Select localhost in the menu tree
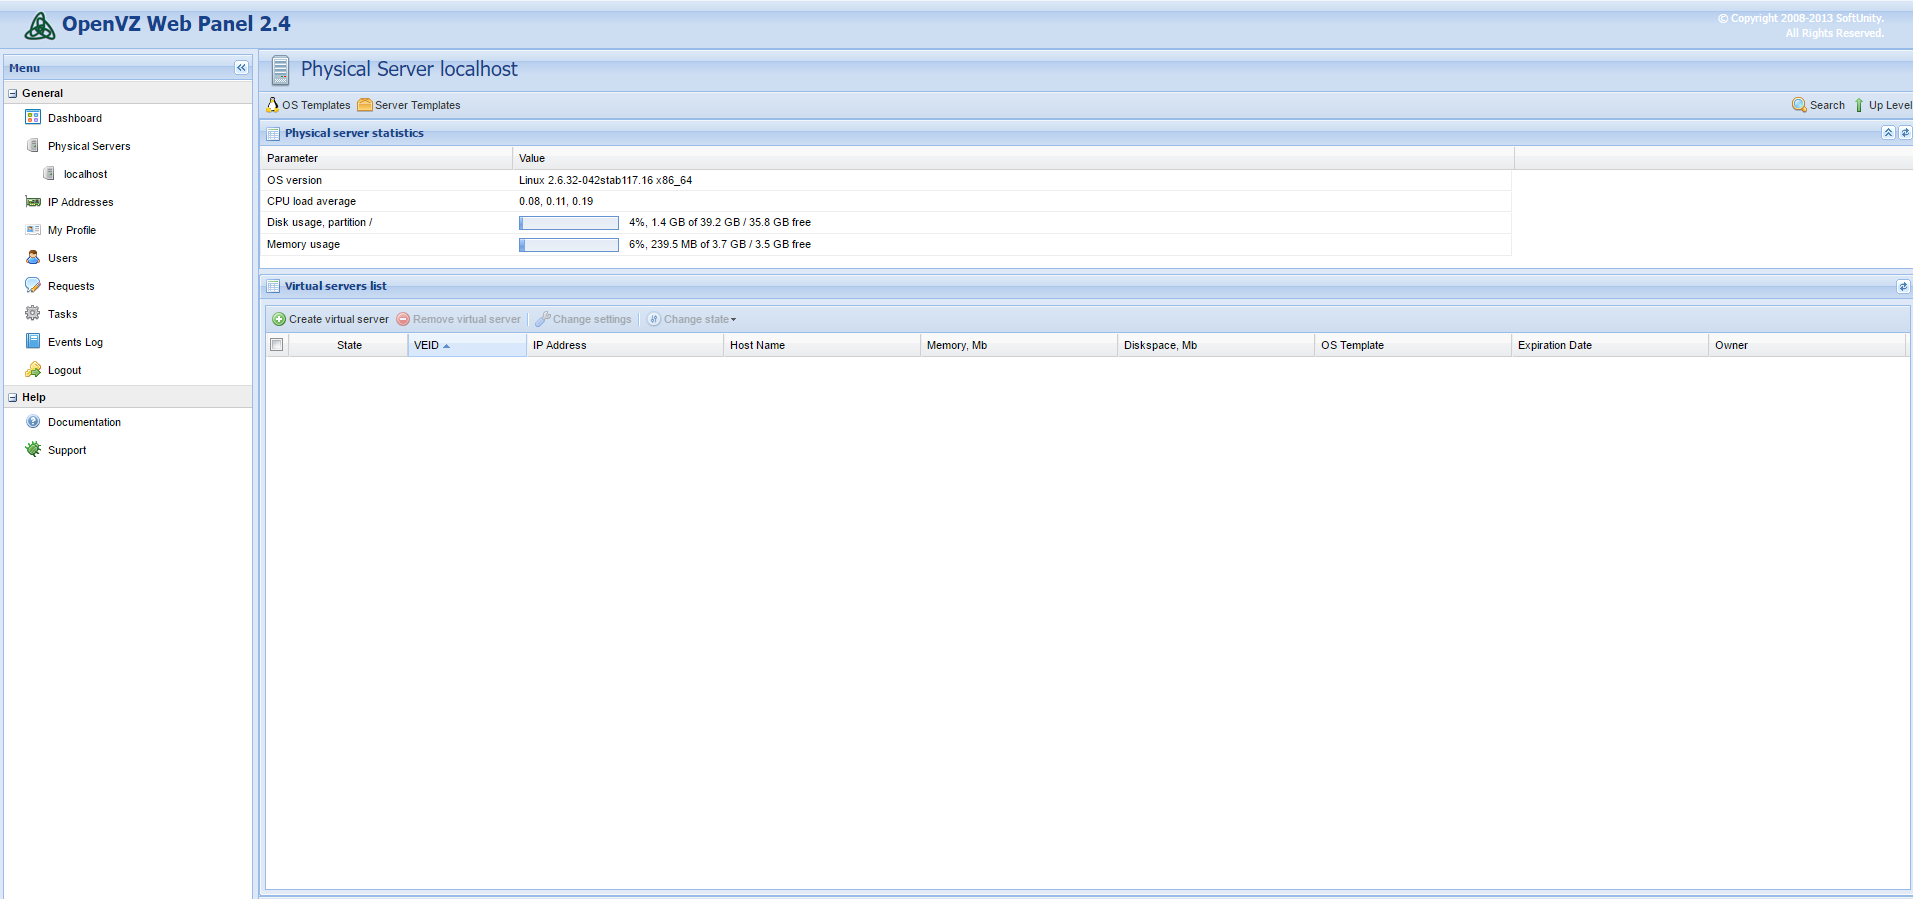Image resolution: width=1913 pixels, height=899 pixels. (x=85, y=174)
